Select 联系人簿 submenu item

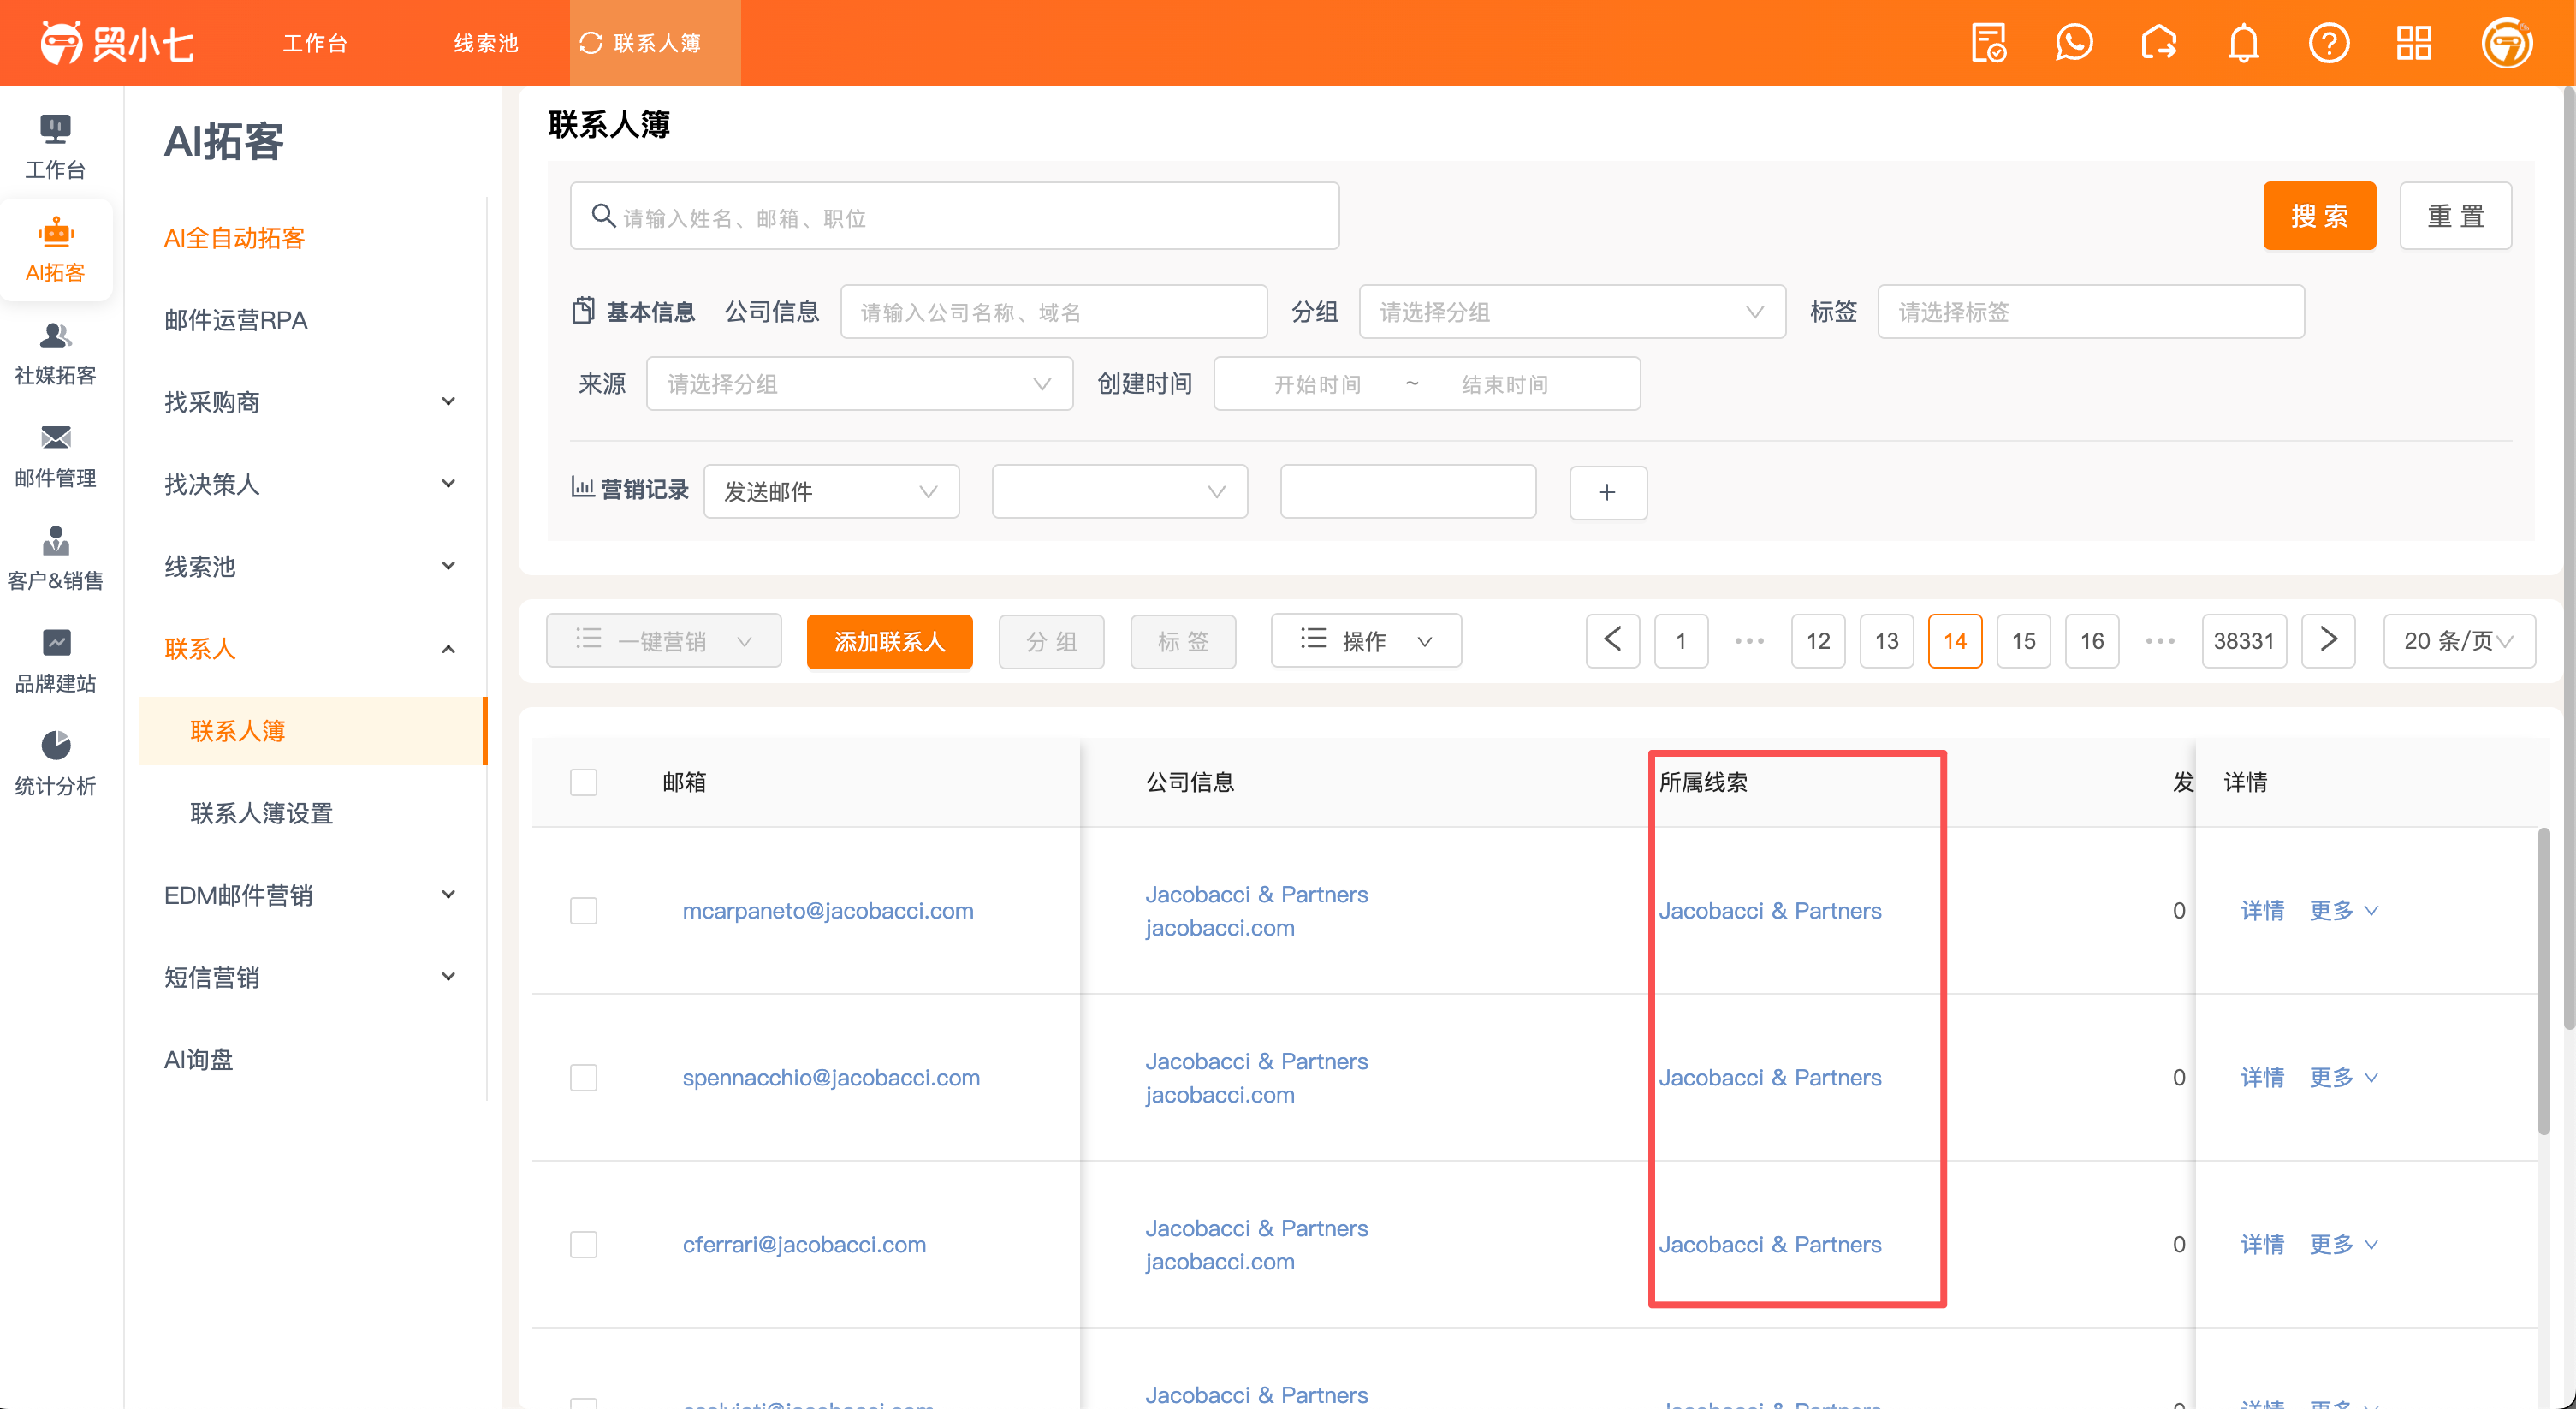coord(311,731)
